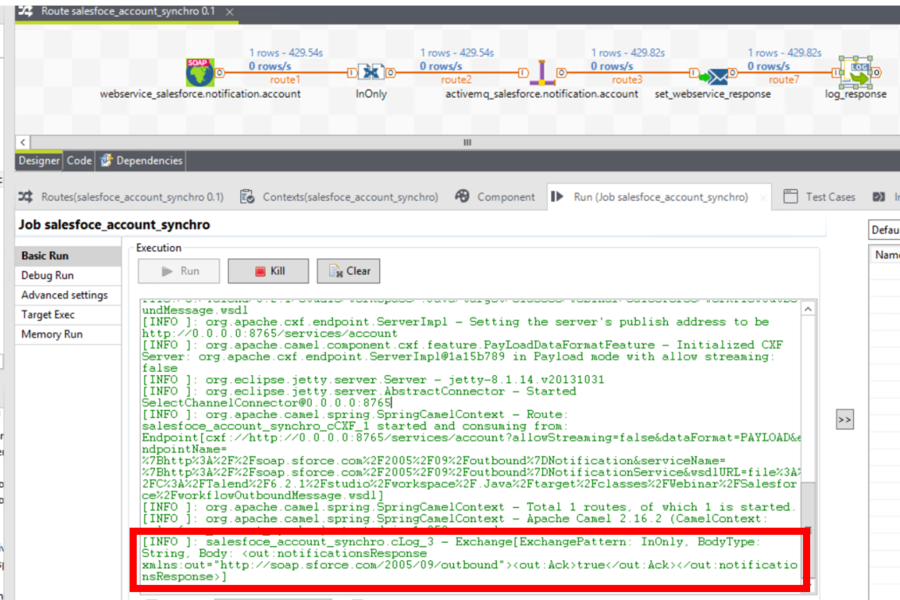Select the log_response LOG component icon

855,72
